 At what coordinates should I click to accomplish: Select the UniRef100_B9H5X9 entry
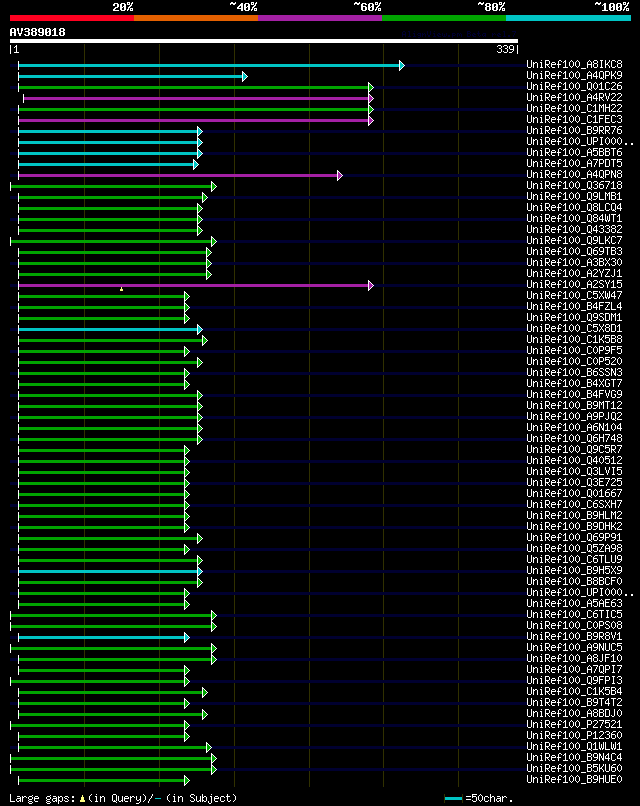pos(574,571)
